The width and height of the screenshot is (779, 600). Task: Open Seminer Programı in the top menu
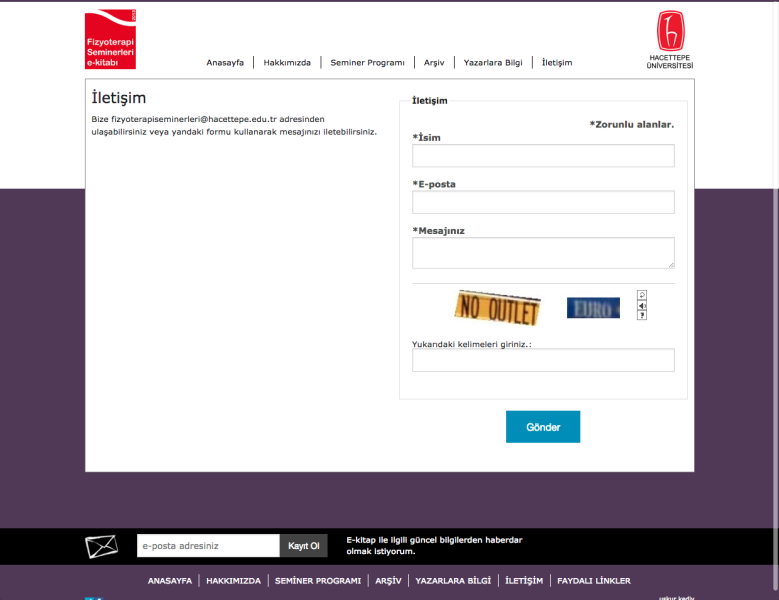(367, 63)
